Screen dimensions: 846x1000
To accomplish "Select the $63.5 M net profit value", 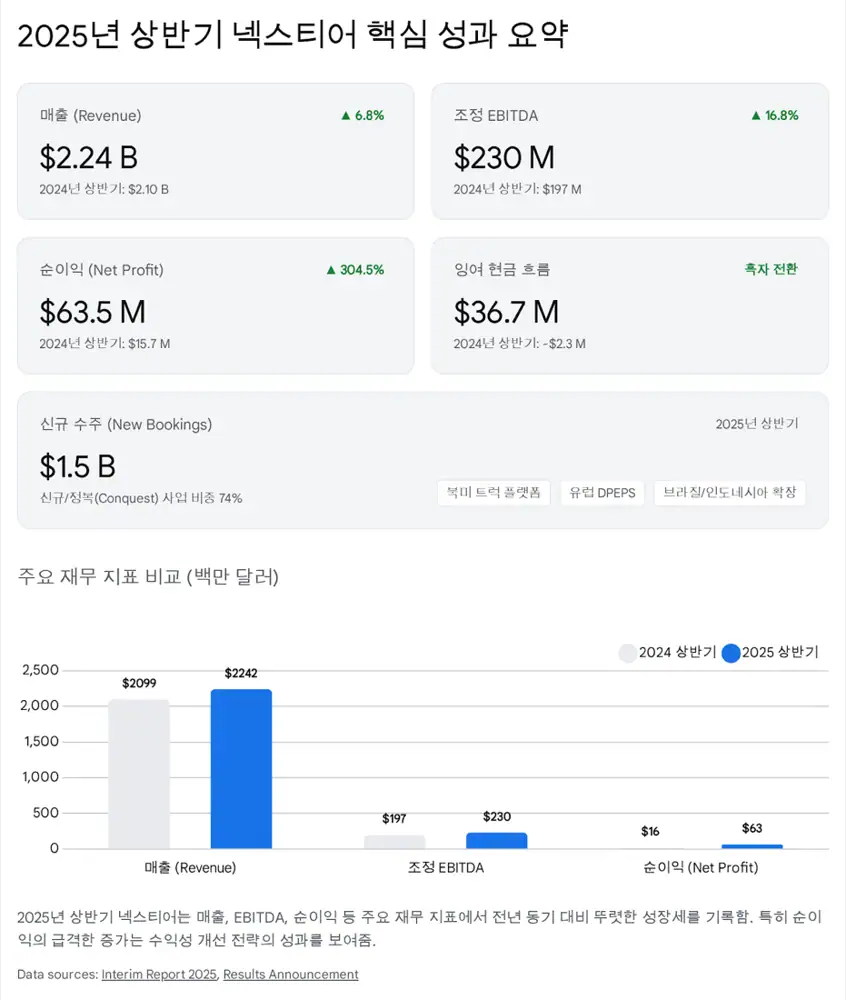I will pos(92,311).
